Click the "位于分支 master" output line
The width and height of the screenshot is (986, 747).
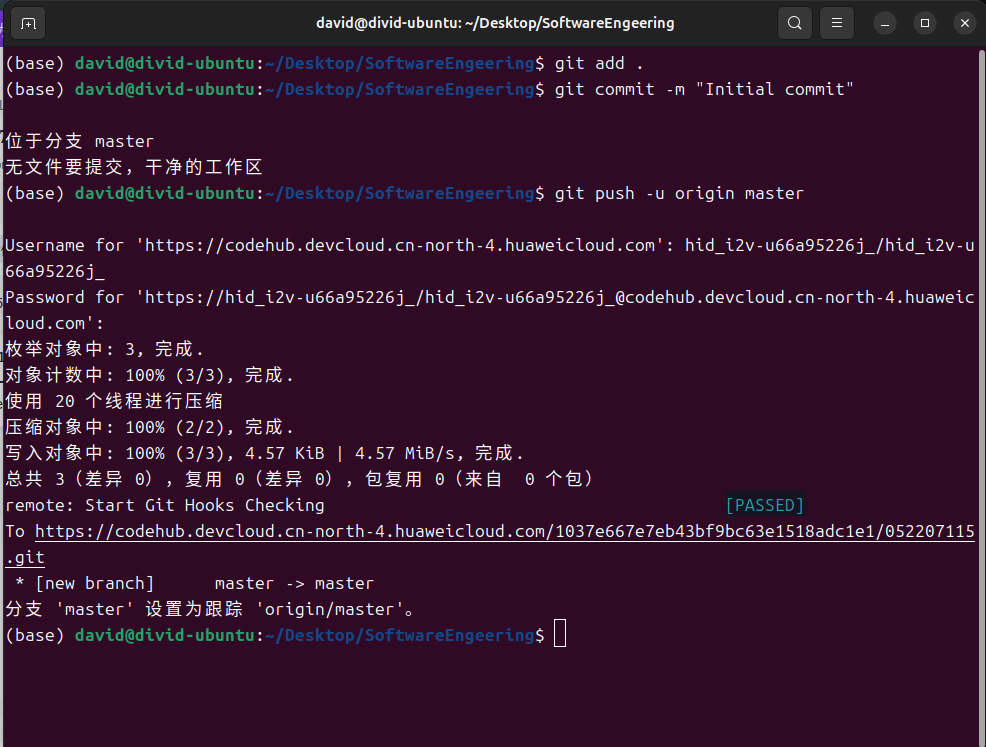[x=80, y=141]
